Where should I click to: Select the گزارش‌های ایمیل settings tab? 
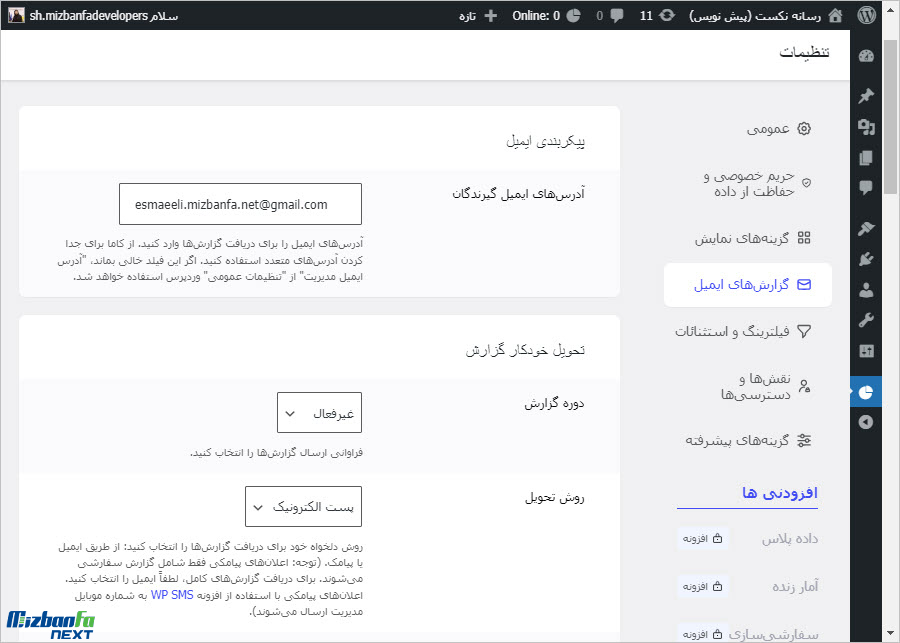[x=747, y=285]
